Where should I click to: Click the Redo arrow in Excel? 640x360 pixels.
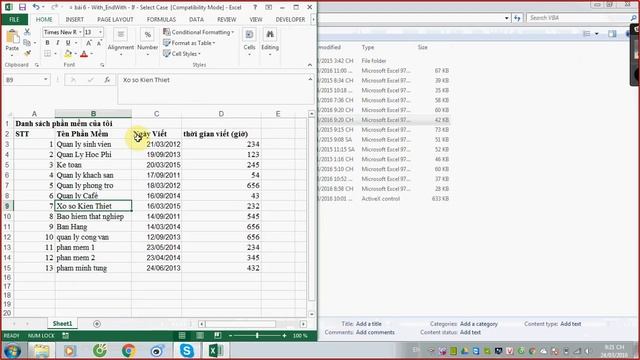pyautogui.click(x=54, y=7)
